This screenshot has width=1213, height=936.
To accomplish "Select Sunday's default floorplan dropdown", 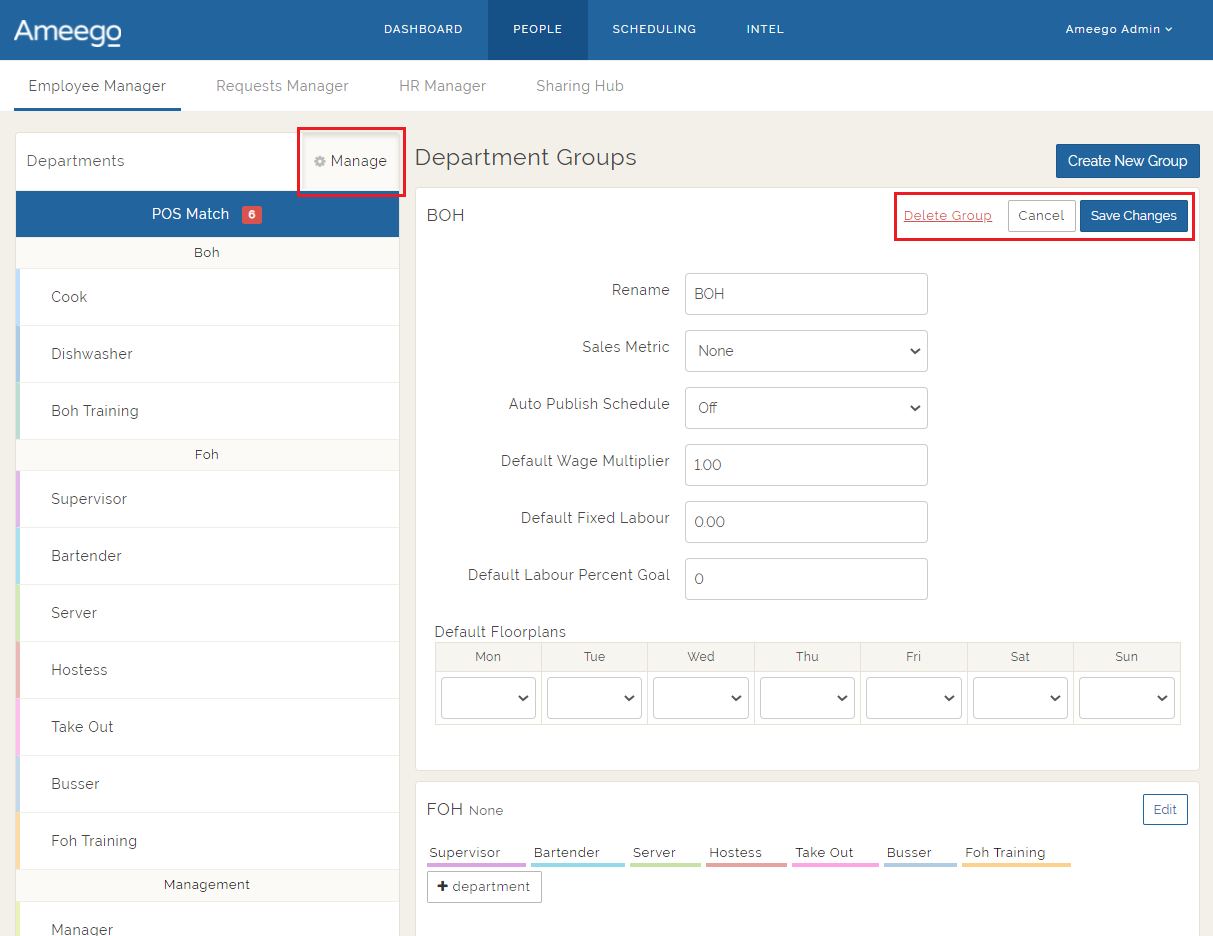I will coord(1126,698).
